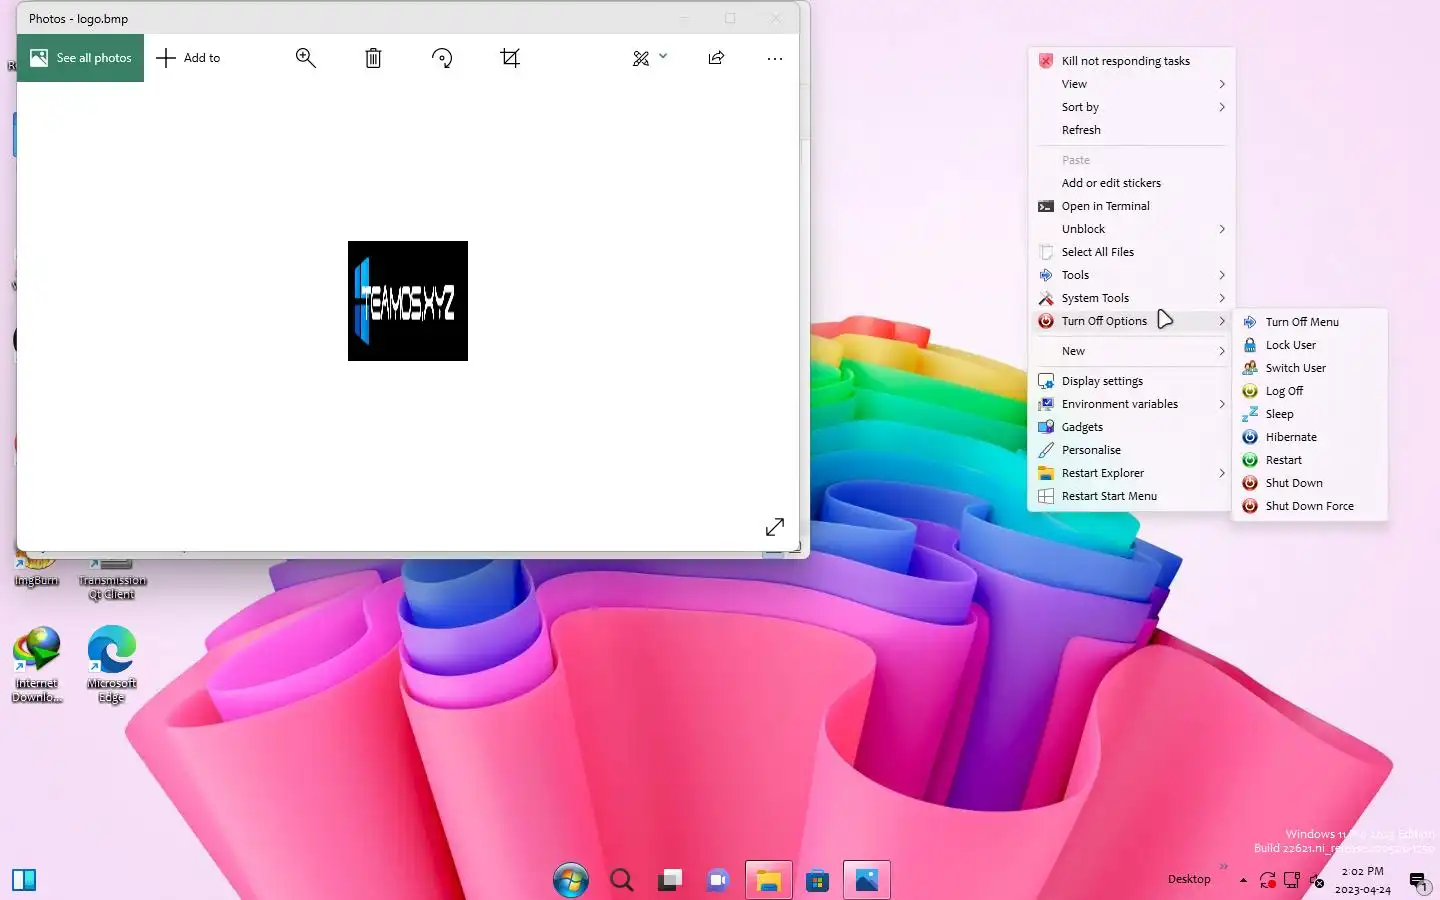The width and height of the screenshot is (1440, 900).
Task: Click the Desktop toolbar label on taskbar
Action: tap(1189, 879)
